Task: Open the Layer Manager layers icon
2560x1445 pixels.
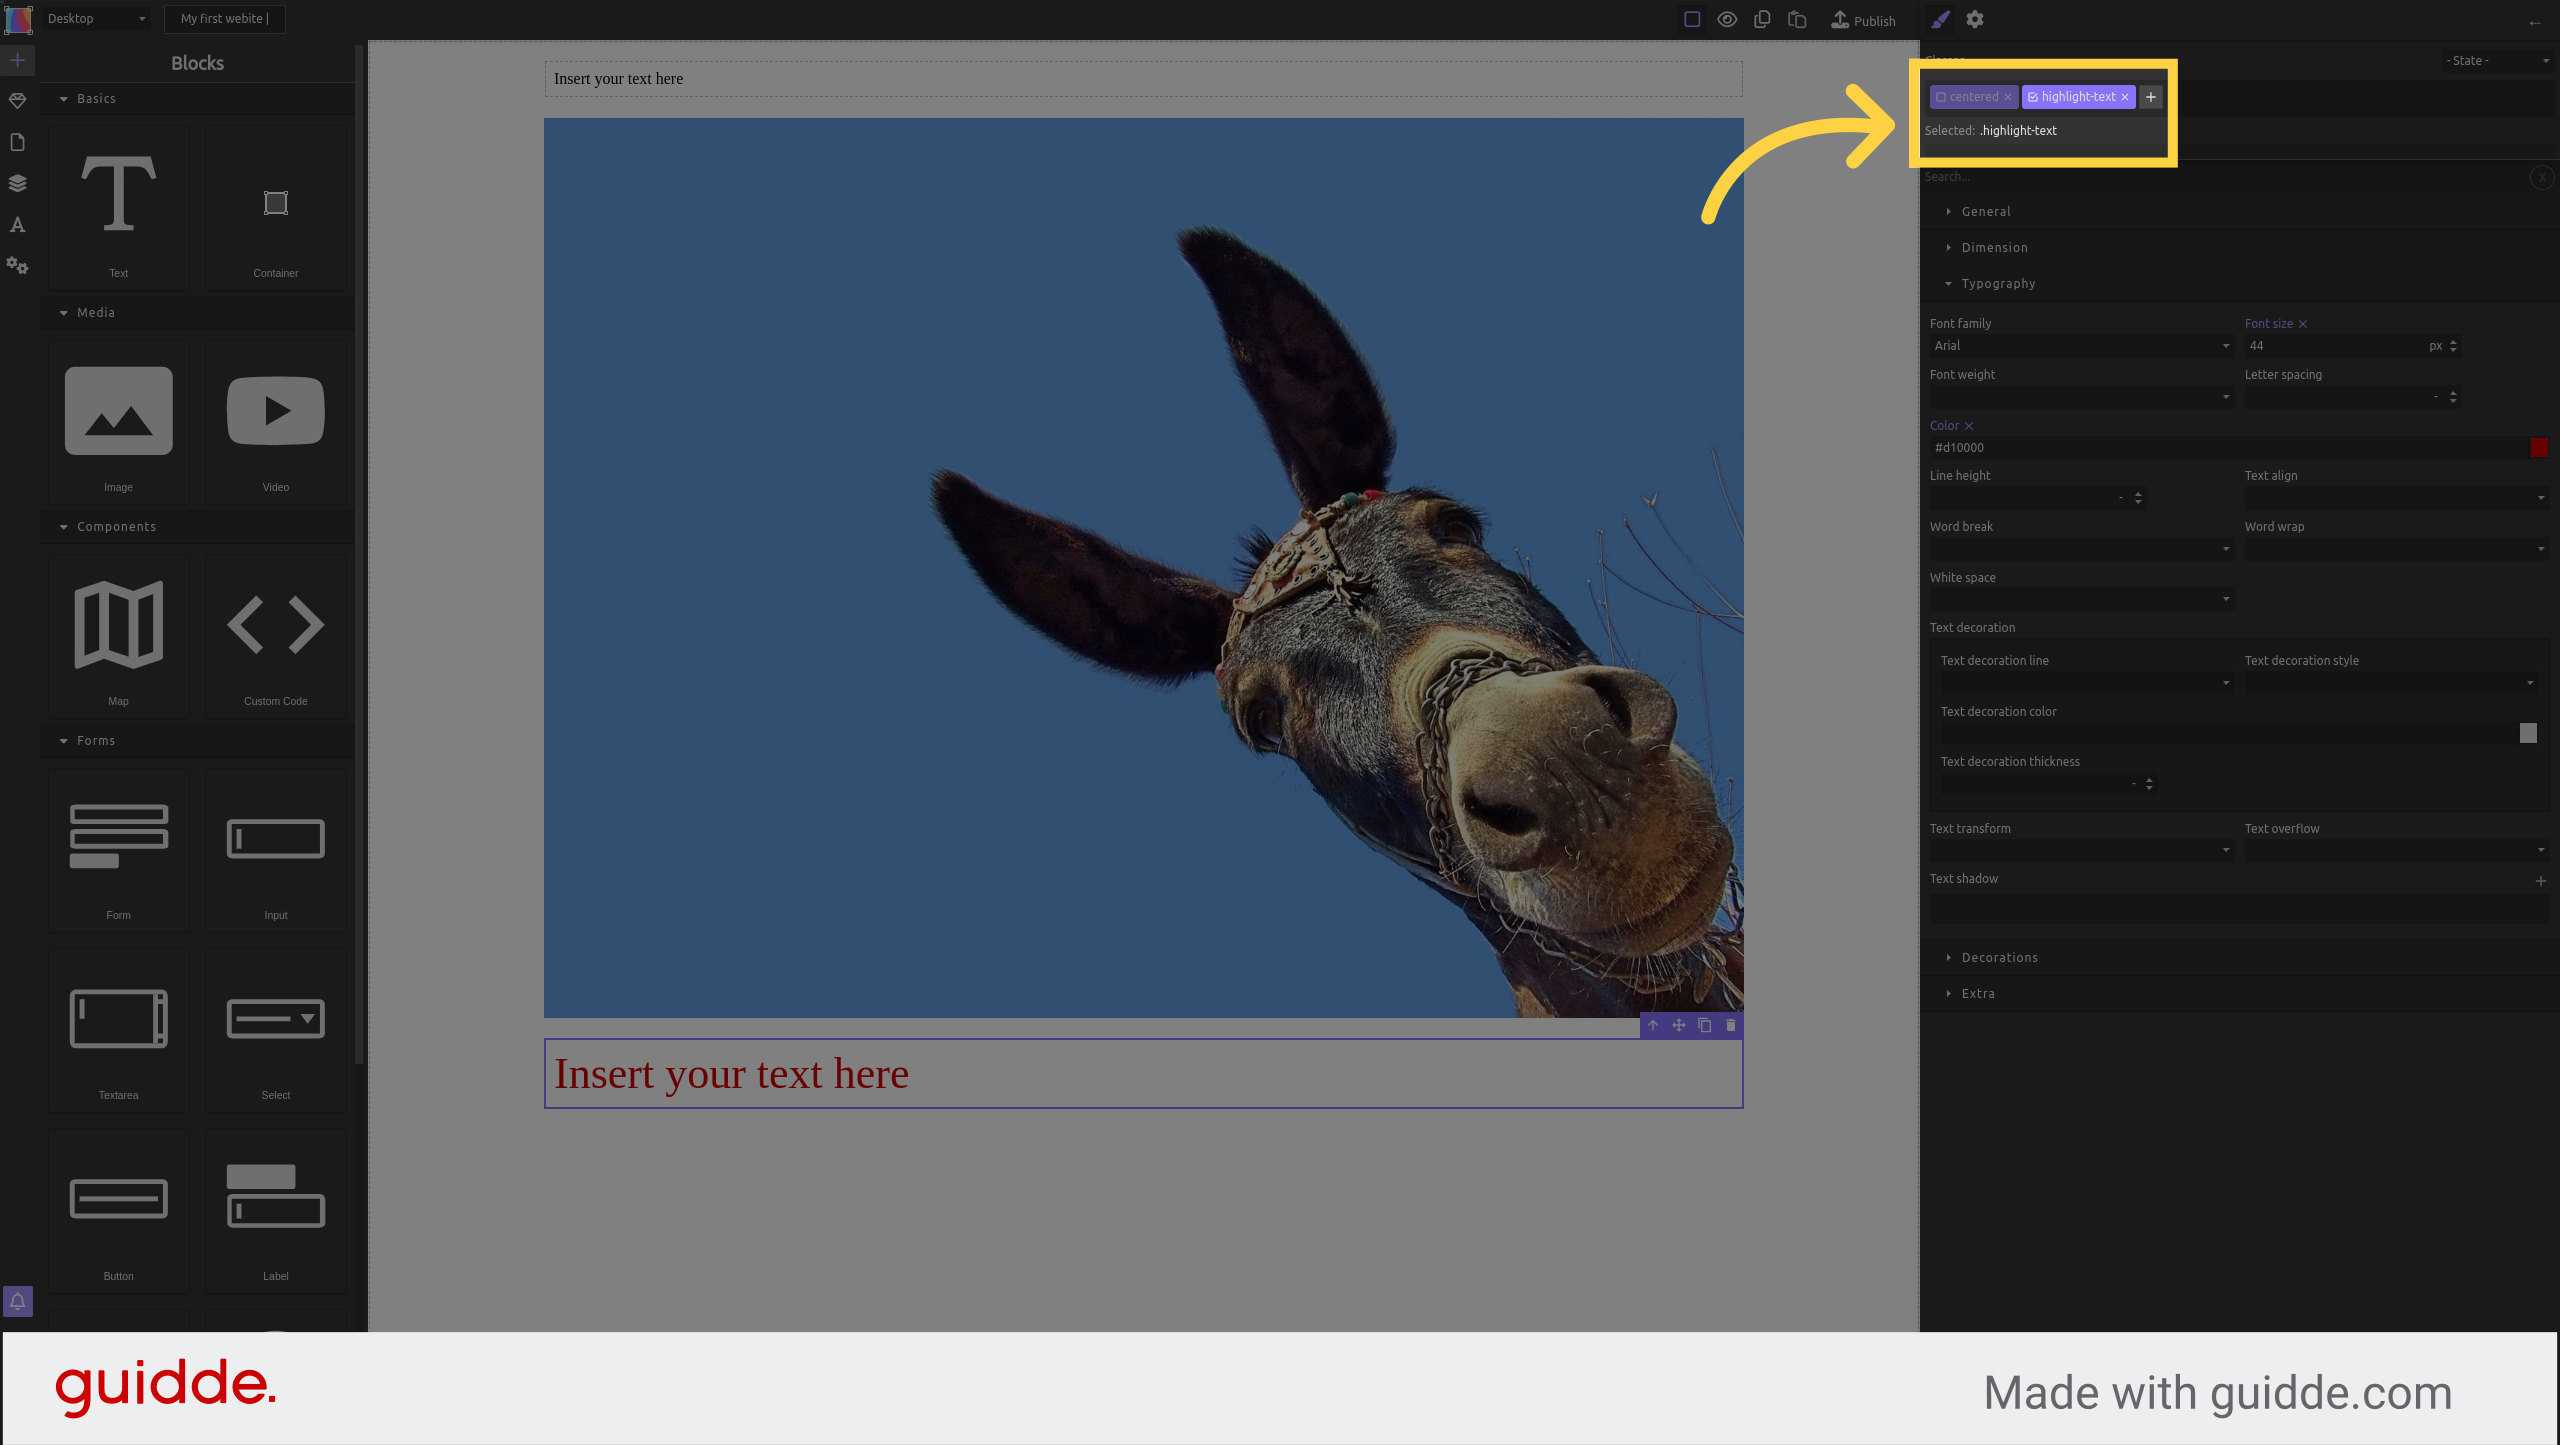Action: coord(17,183)
